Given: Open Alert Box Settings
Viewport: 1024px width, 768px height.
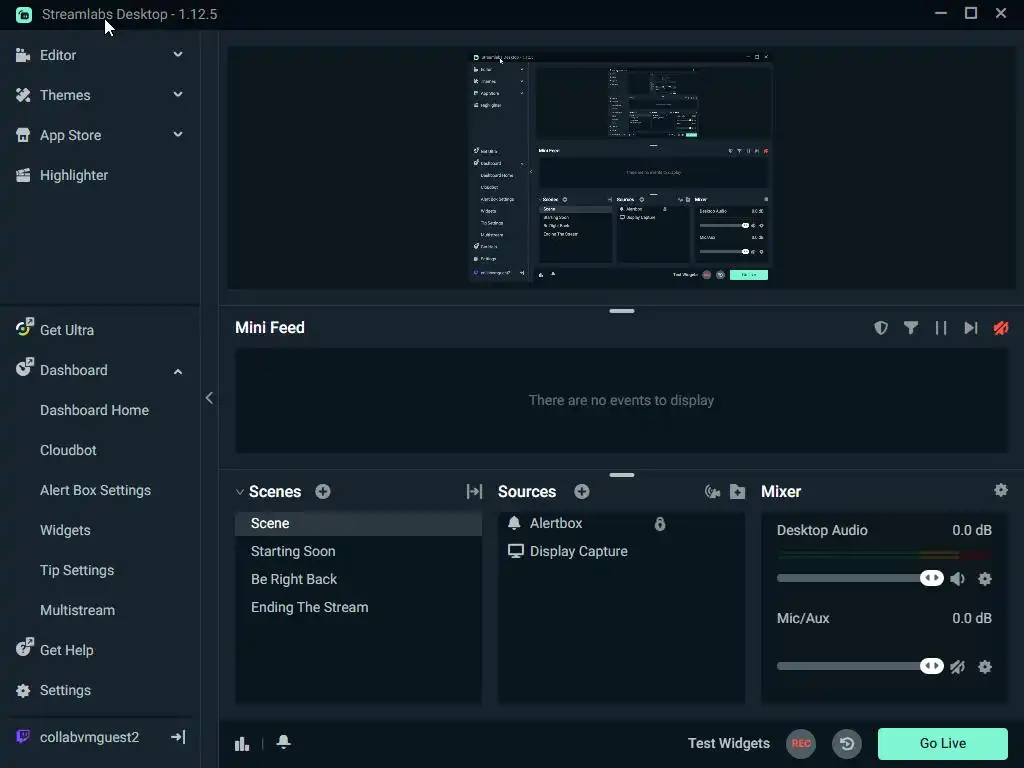Looking at the screenshot, I should coord(95,490).
